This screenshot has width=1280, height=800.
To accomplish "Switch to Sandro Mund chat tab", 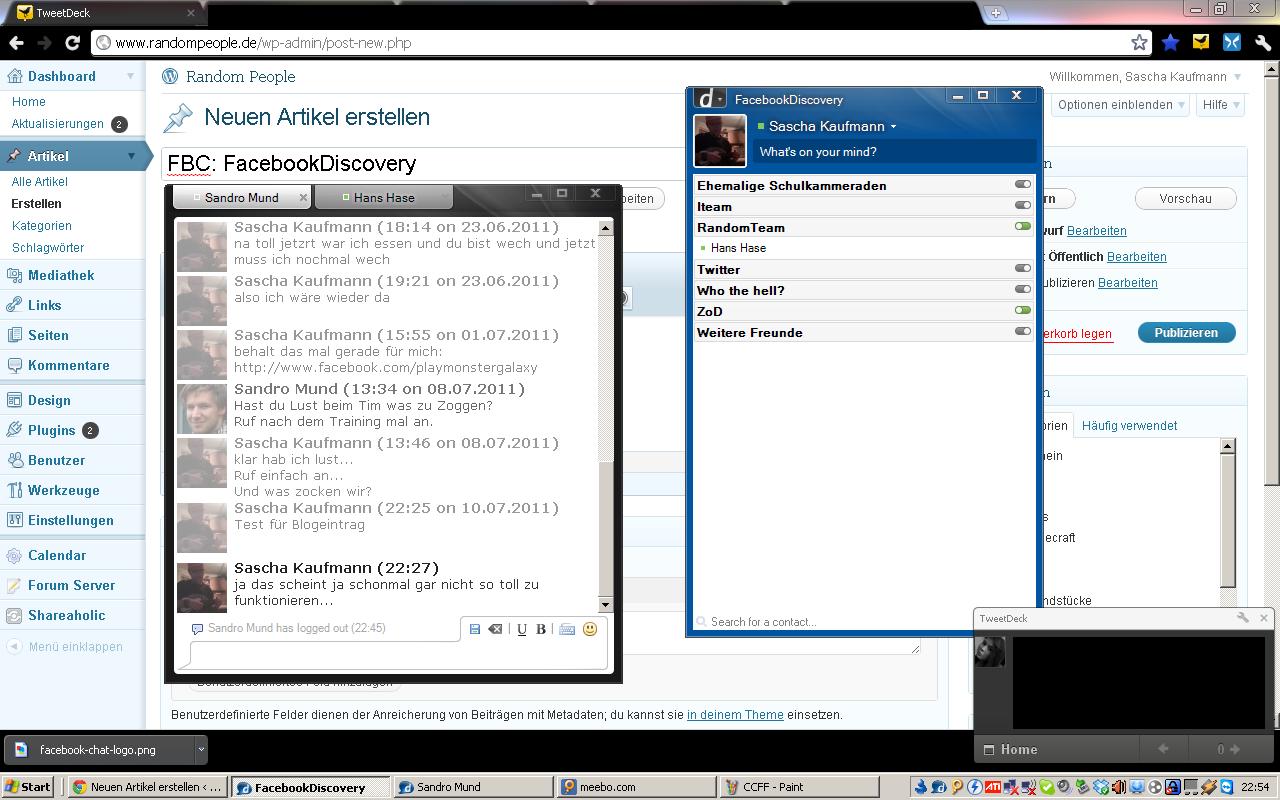I will pyautogui.click(x=242, y=197).
